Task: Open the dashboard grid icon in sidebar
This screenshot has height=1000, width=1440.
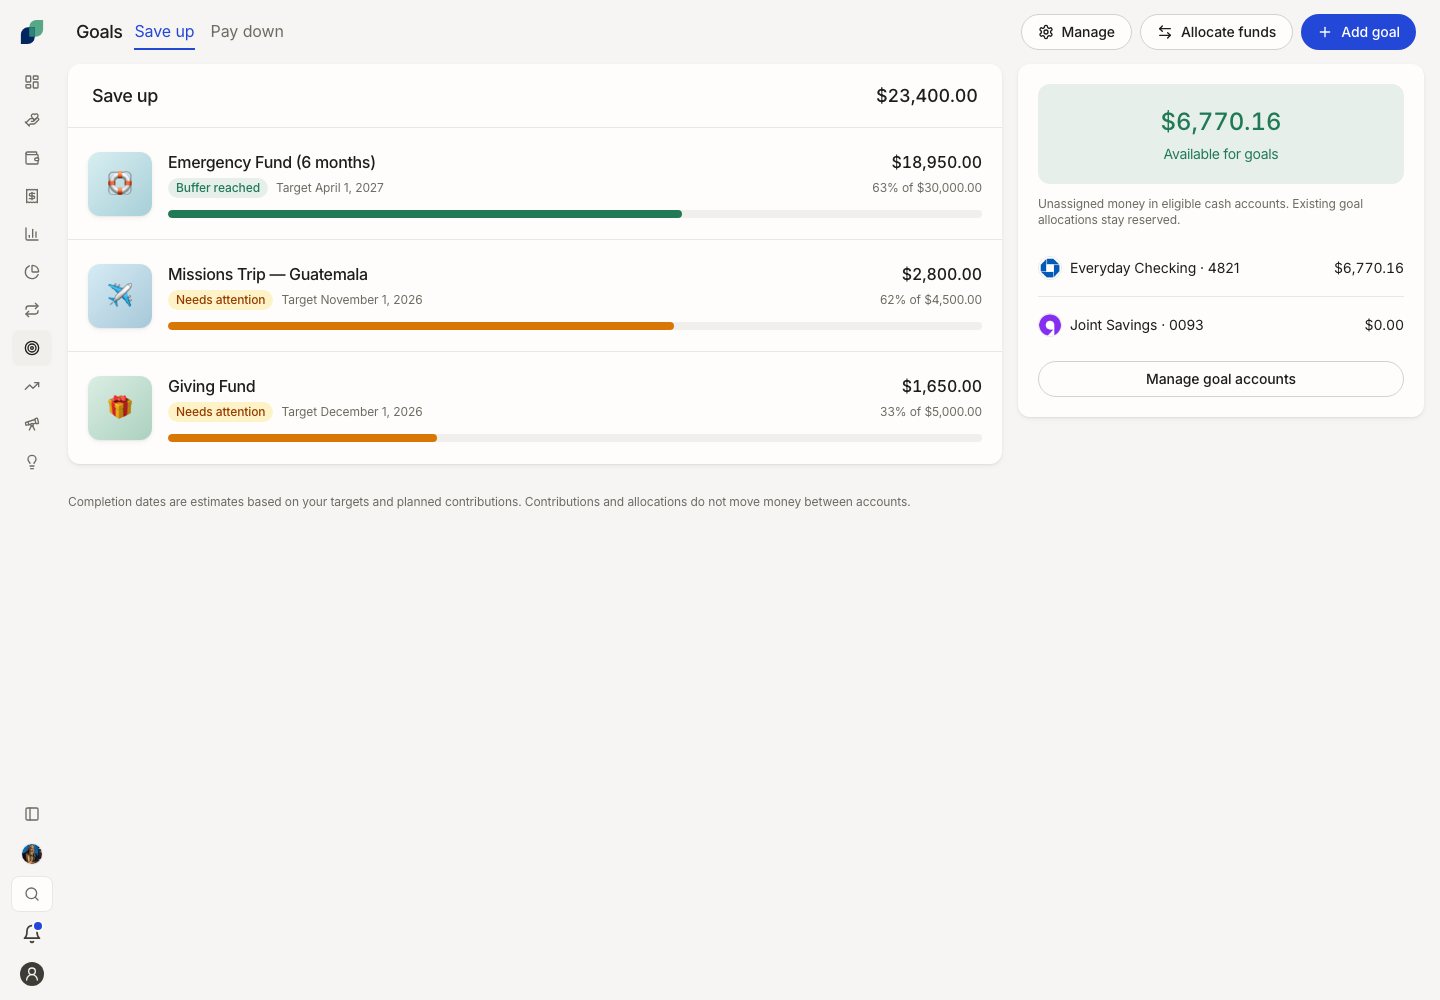Action: point(32,82)
